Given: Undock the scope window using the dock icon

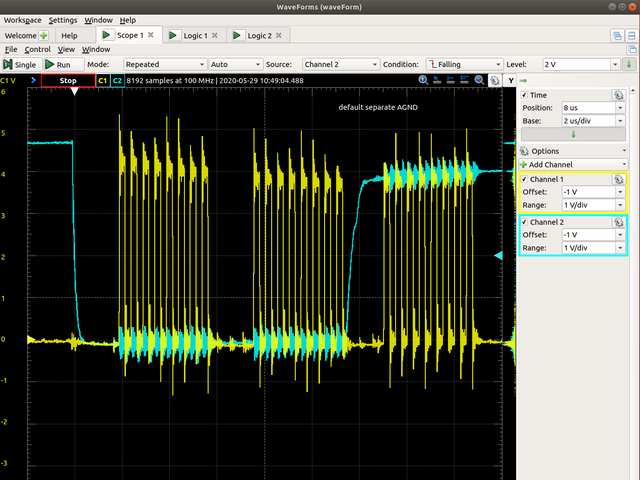Looking at the screenshot, I should 632,50.
